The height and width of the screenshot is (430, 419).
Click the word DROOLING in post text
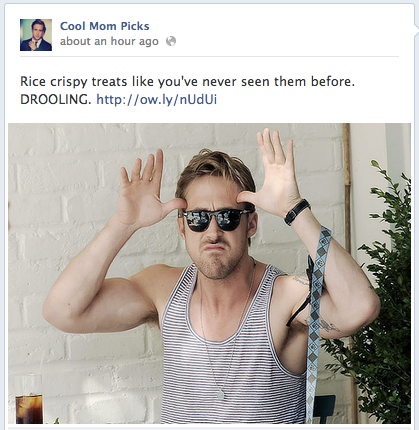coord(56,99)
